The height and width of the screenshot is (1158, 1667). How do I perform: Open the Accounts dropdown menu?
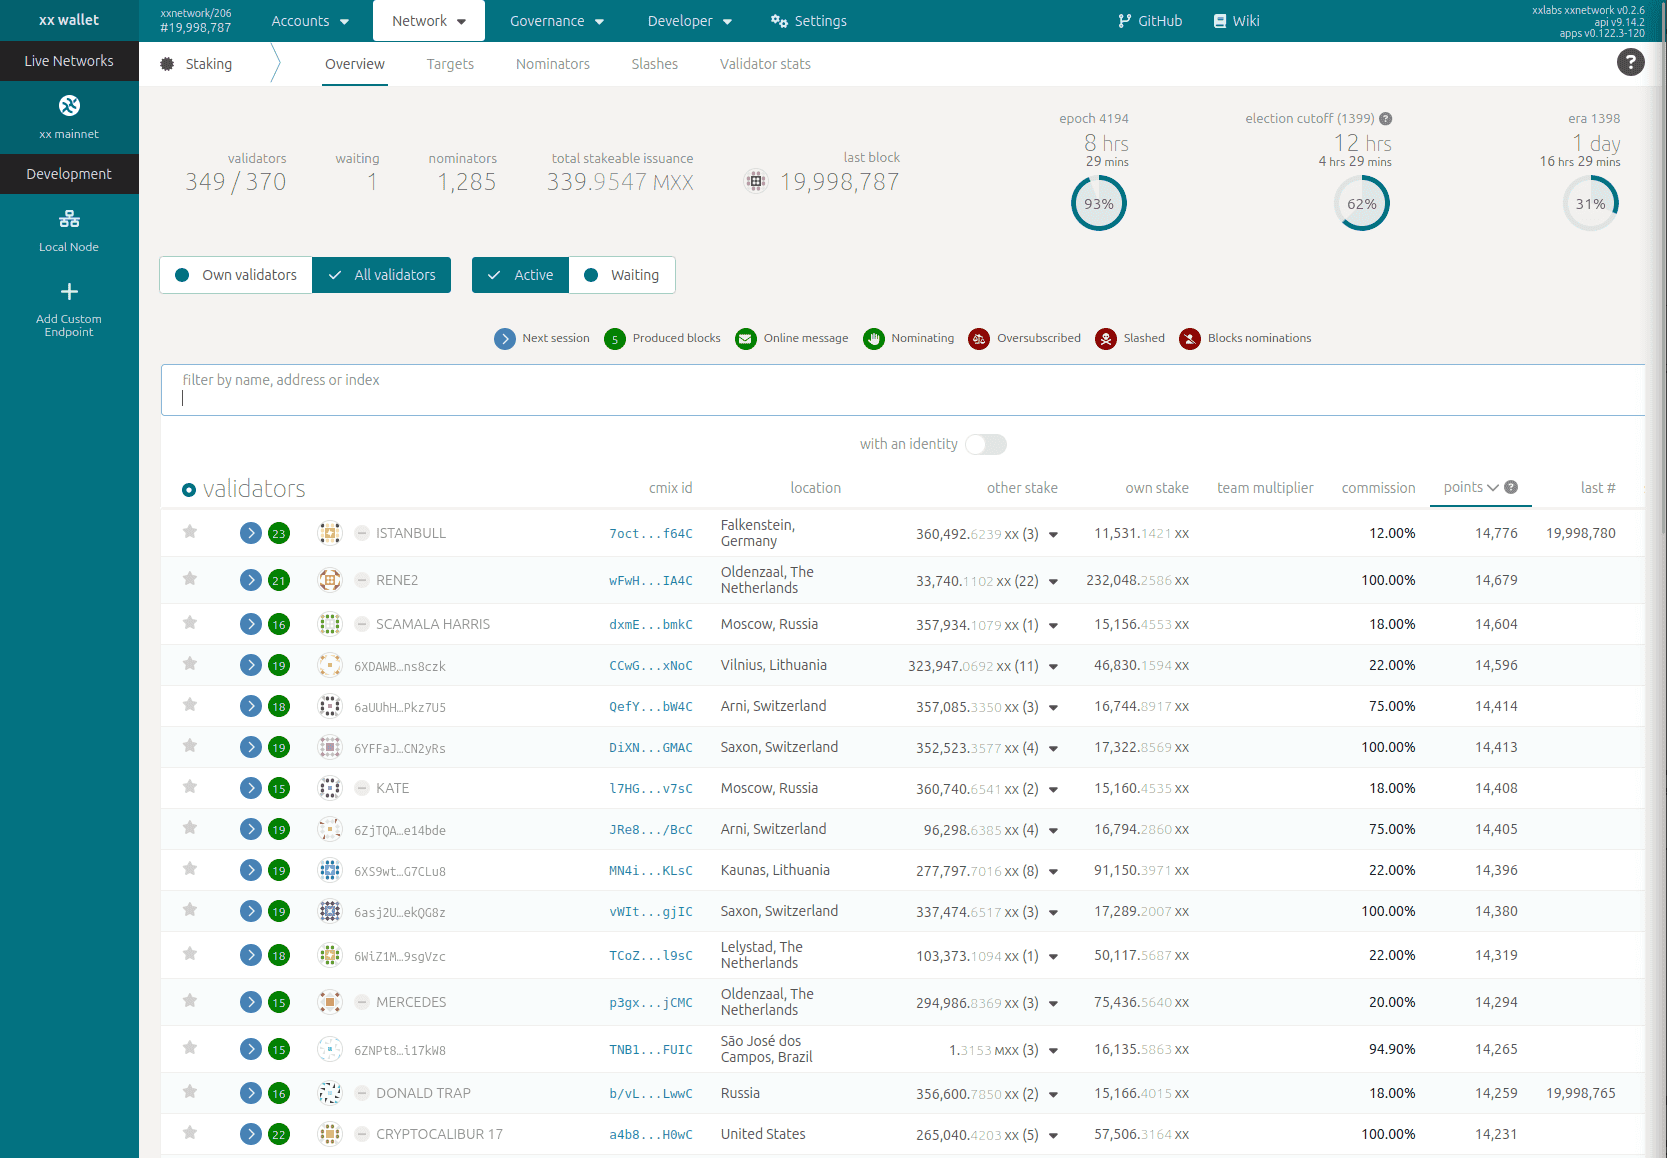point(310,21)
